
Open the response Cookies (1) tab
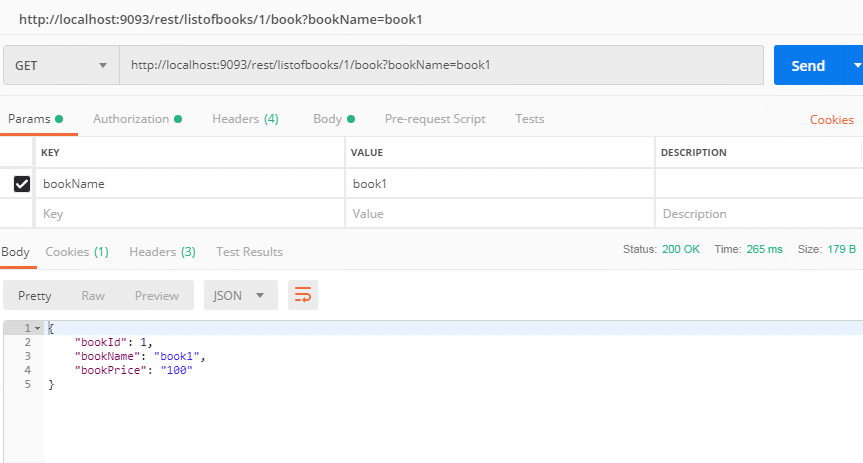(x=77, y=252)
